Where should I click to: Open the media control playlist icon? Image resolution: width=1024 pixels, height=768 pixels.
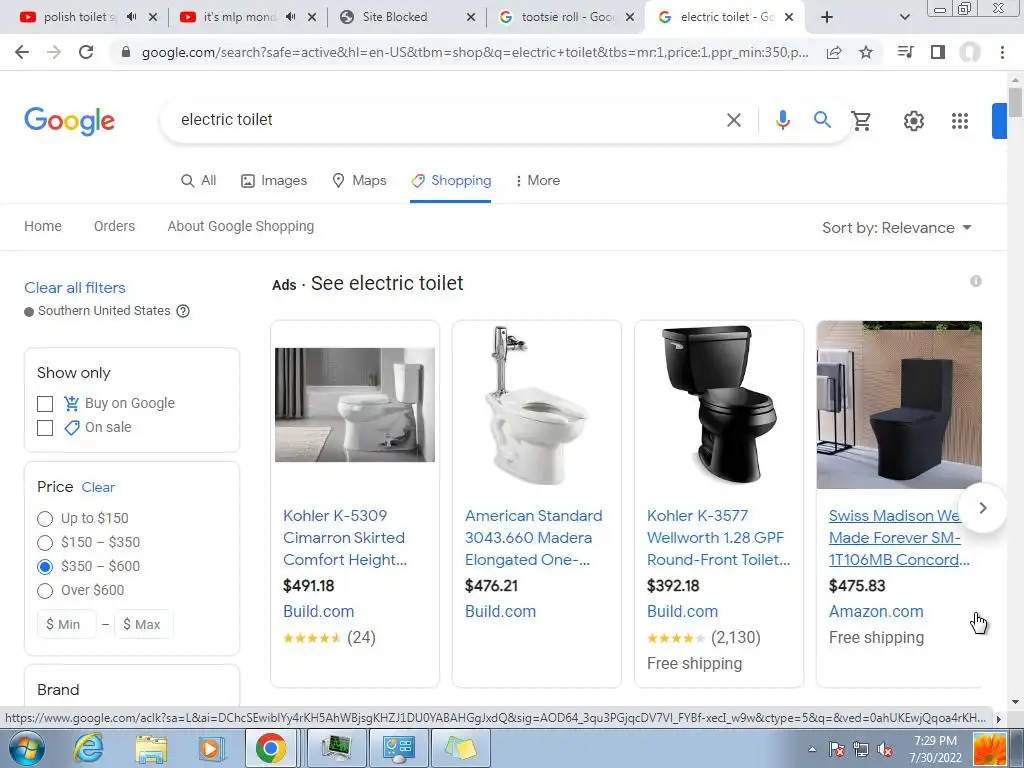point(905,52)
